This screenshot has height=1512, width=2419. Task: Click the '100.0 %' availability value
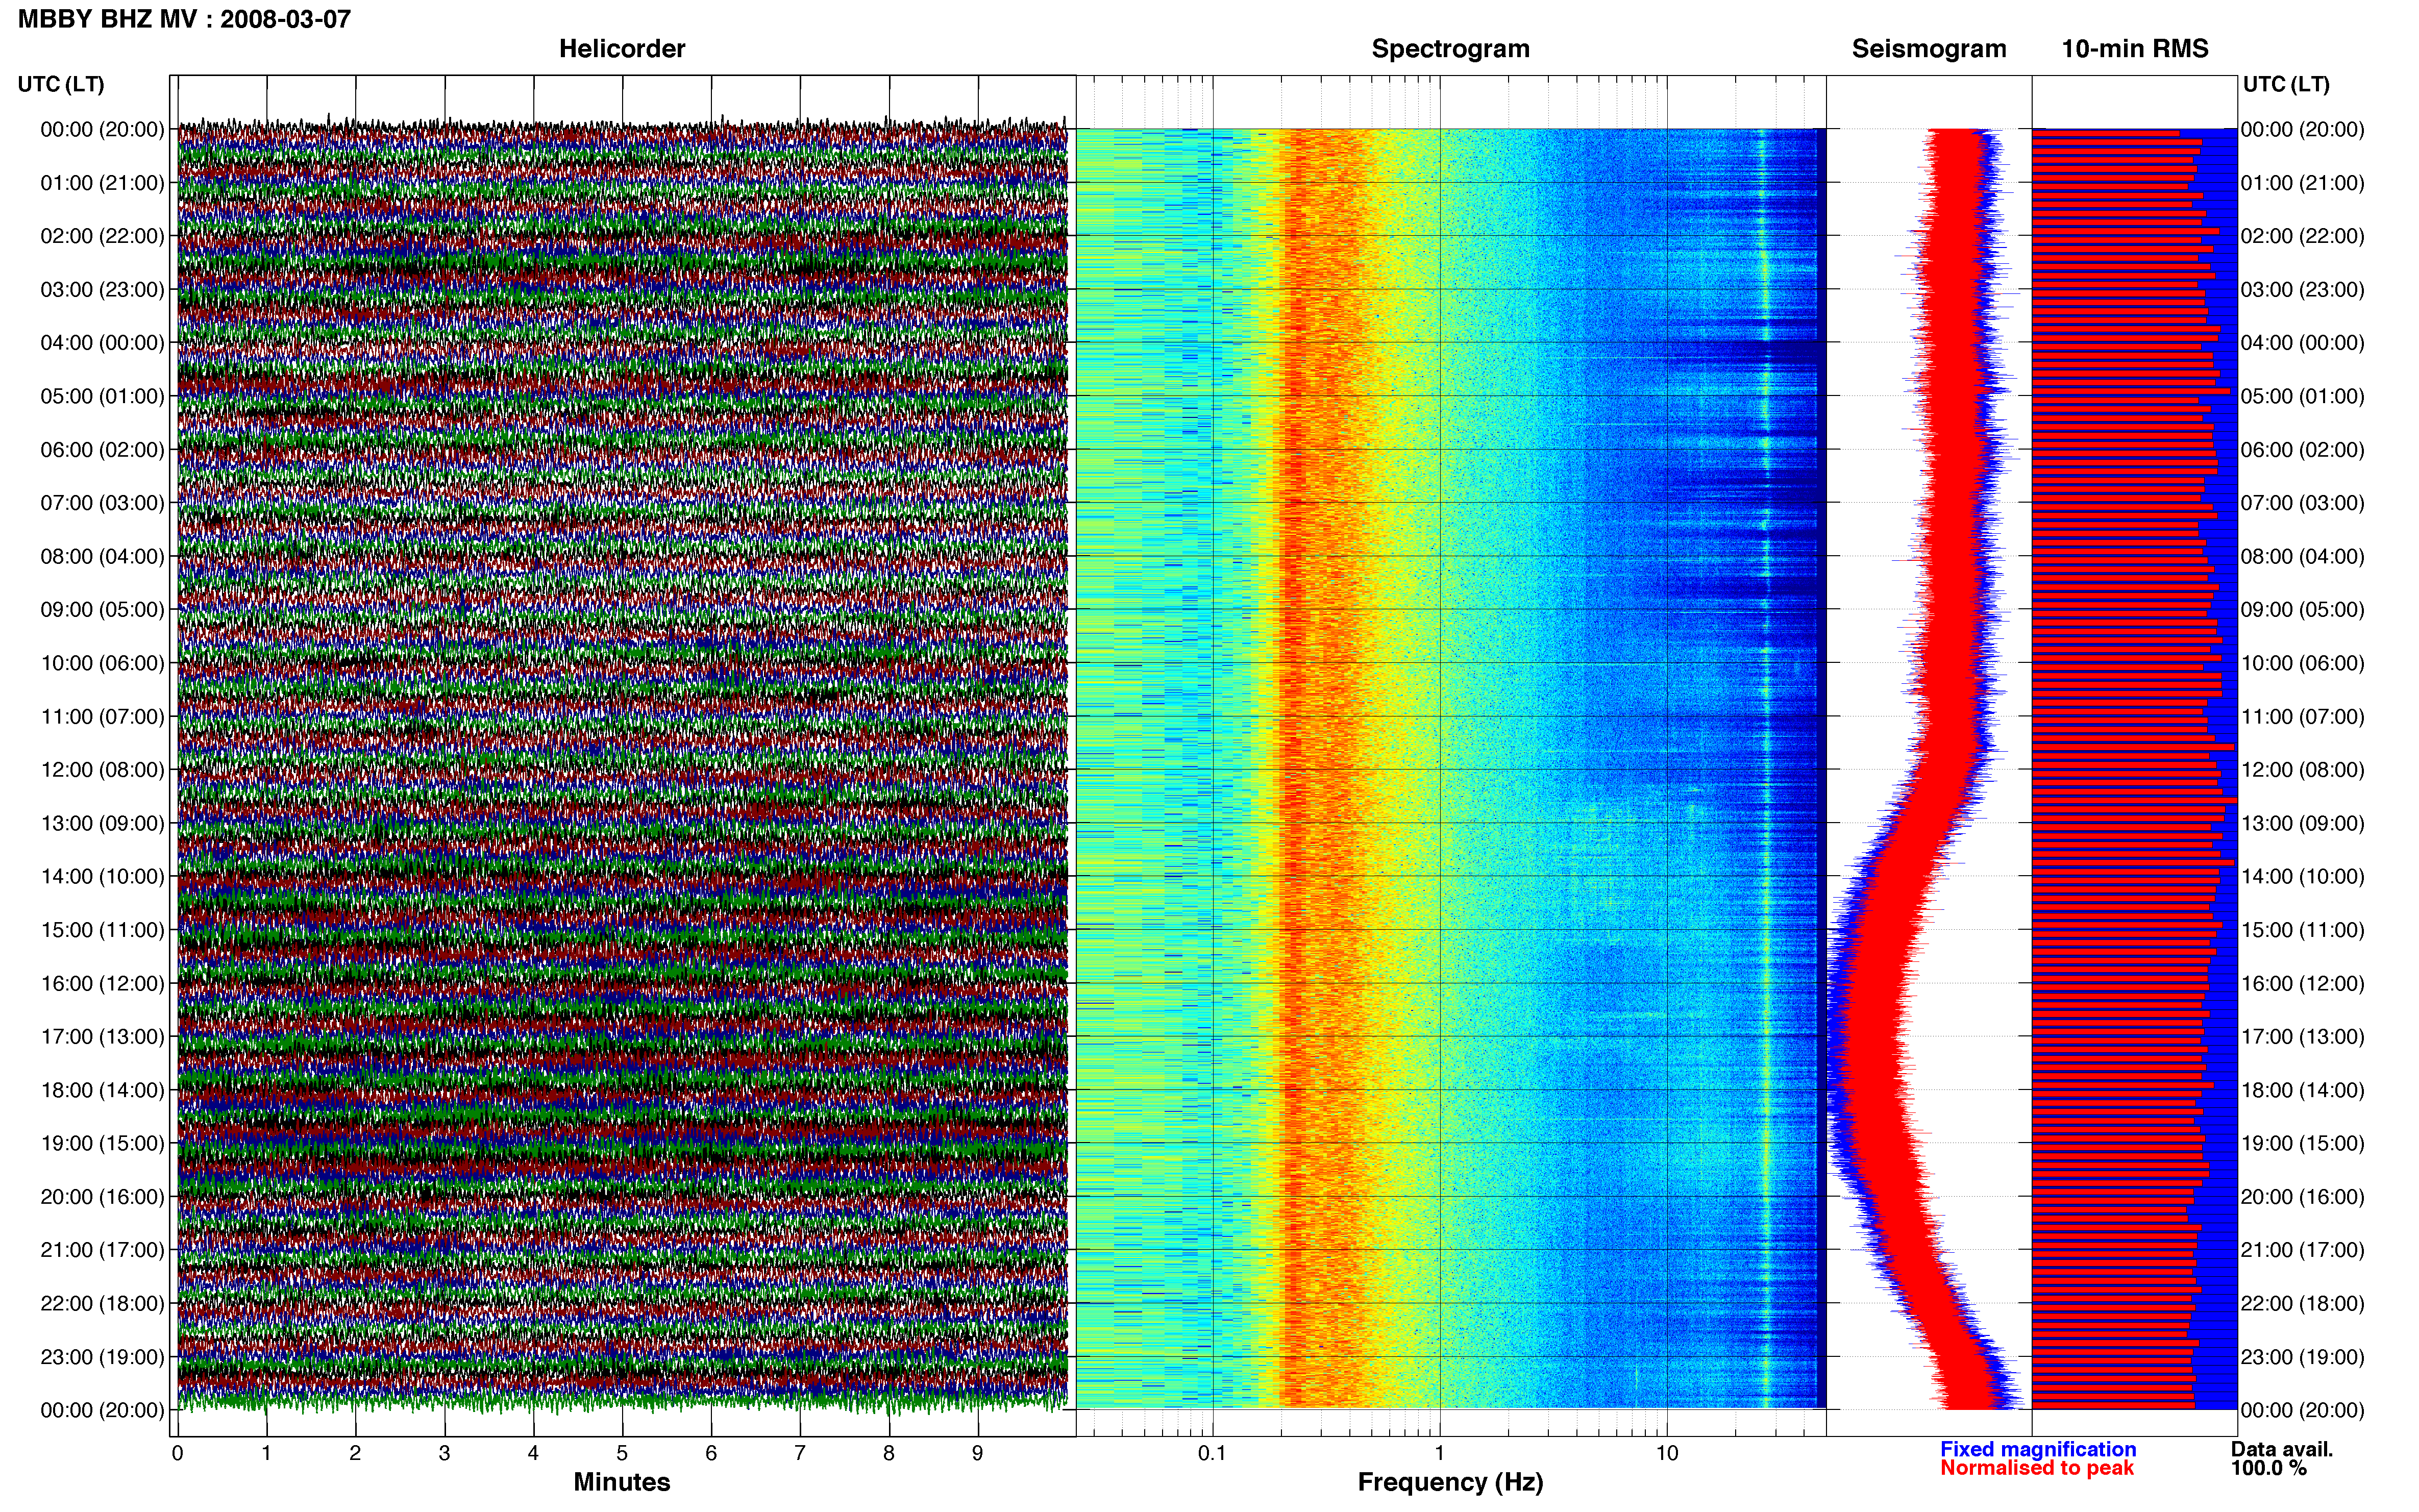2268,1468
